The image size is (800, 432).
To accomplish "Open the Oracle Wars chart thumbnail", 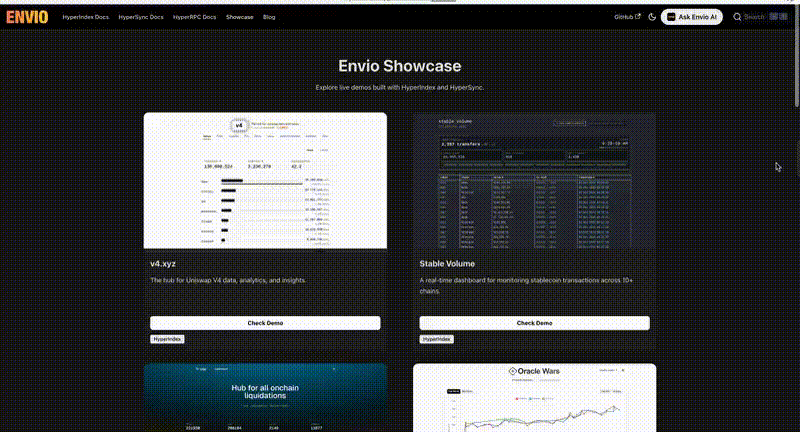I will click(x=534, y=397).
